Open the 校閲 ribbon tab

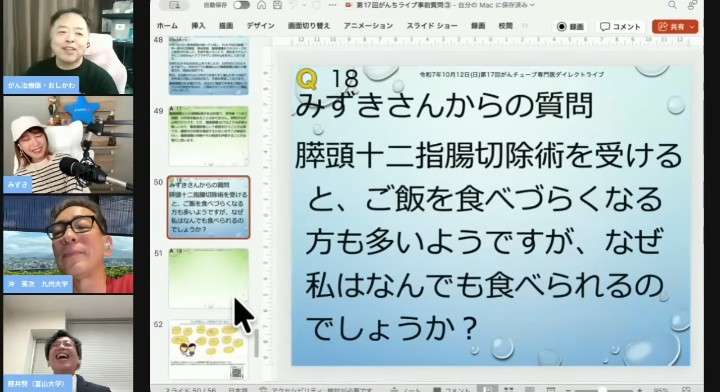506,26
